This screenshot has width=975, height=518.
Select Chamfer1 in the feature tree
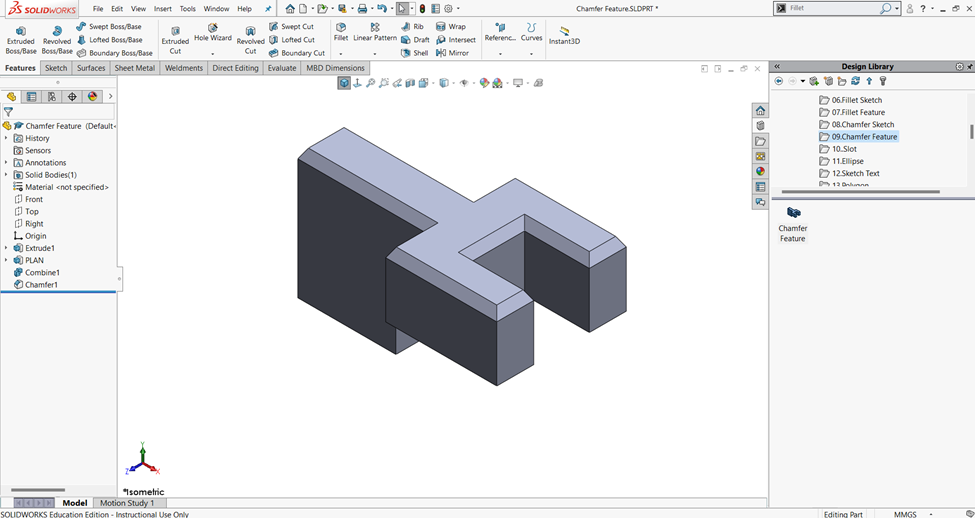point(35,285)
